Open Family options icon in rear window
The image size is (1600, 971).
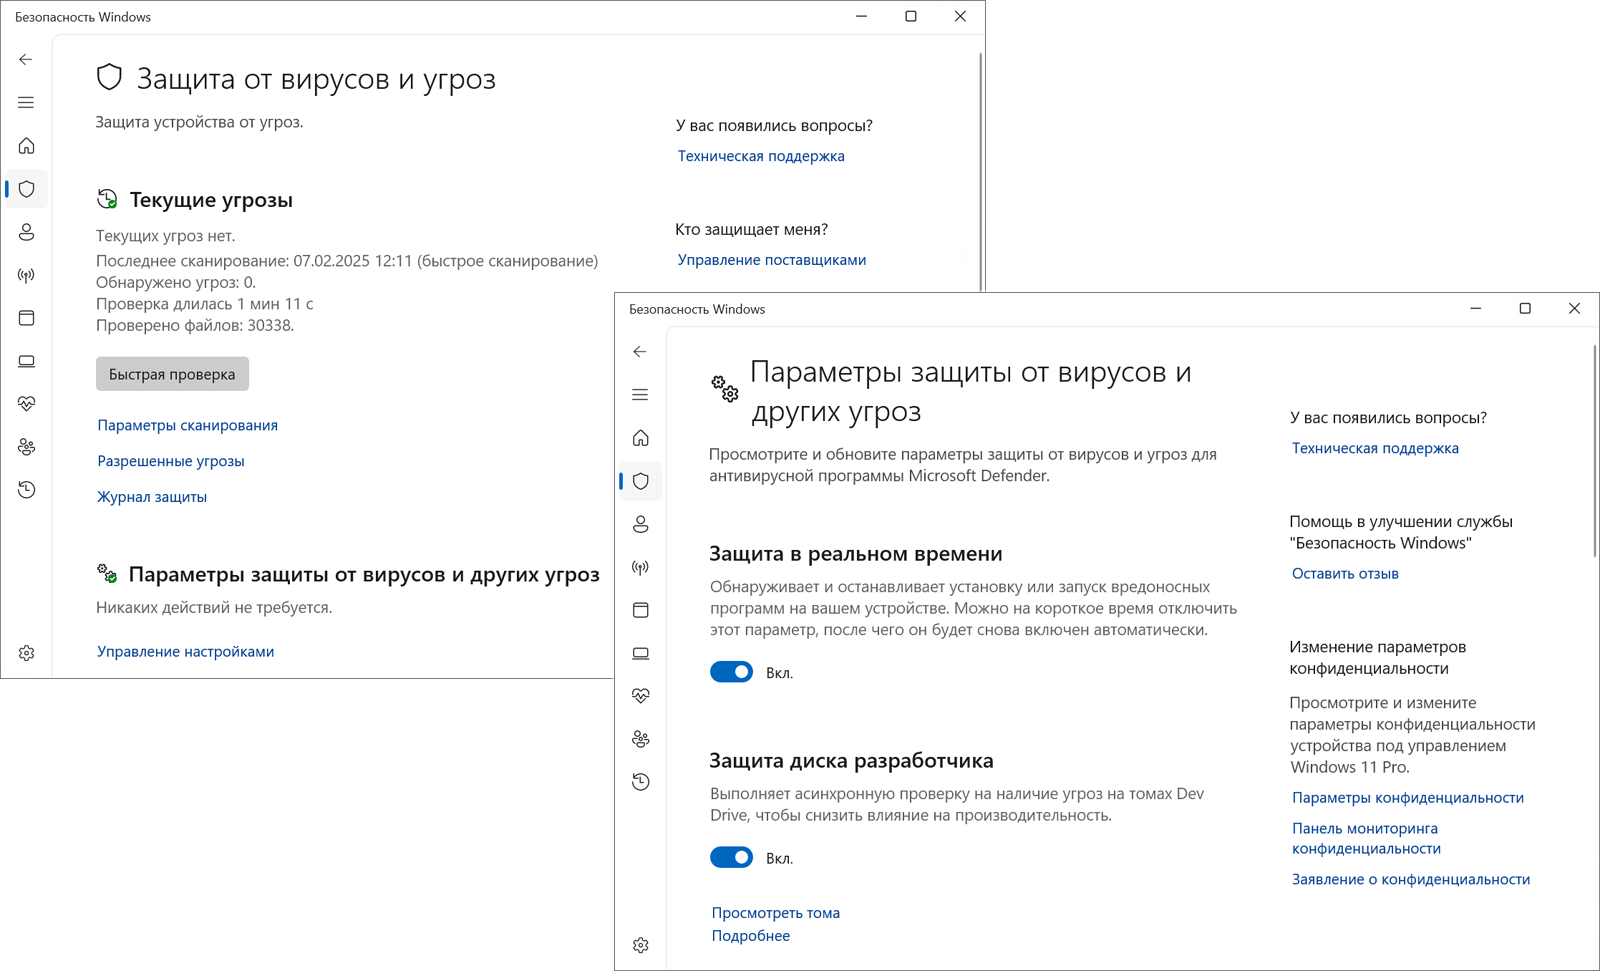(x=26, y=447)
